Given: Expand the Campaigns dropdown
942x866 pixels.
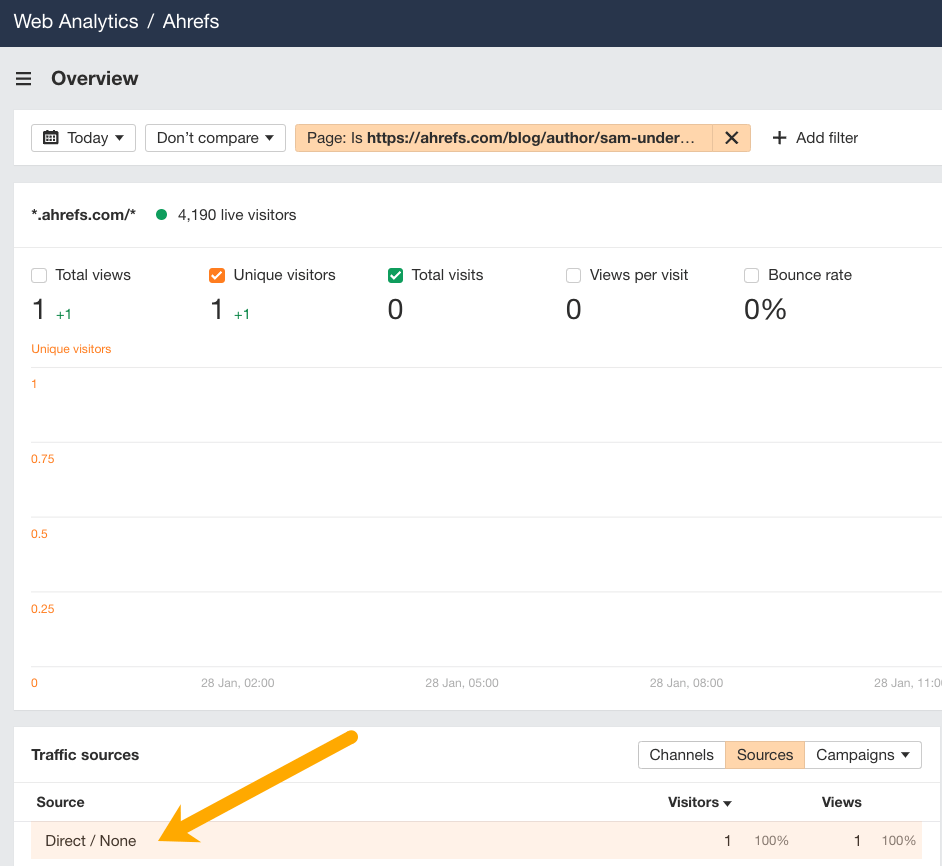Looking at the screenshot, I should point(862,755).
